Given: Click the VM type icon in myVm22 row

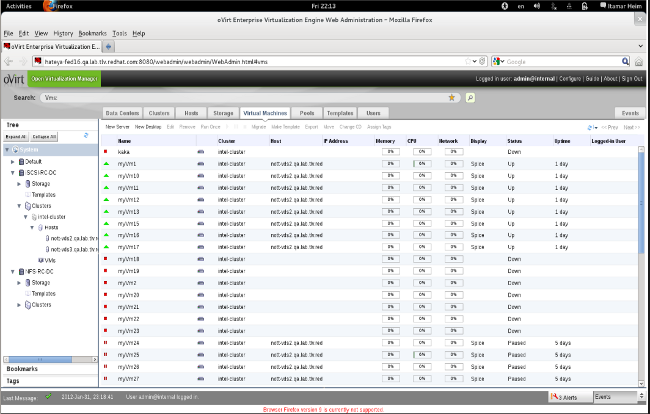Looking at the screenshot, I should [201, 319].
